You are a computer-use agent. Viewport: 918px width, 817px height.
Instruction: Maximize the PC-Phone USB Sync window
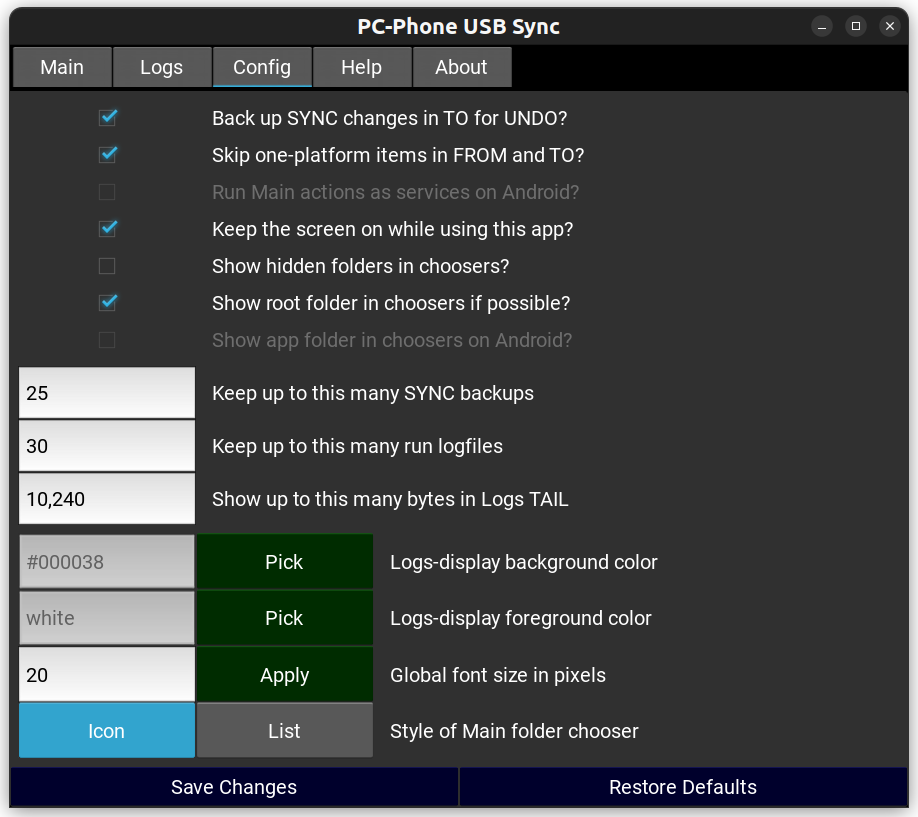855,27
